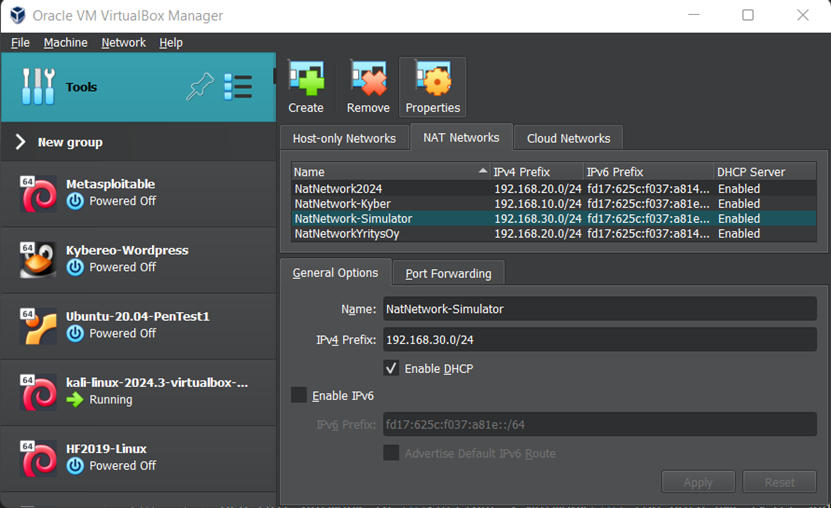Check the Enable IPv6 checkbox
Viewport: 831px width, 508px height.
pyautogui.click(x=299, y=395)
